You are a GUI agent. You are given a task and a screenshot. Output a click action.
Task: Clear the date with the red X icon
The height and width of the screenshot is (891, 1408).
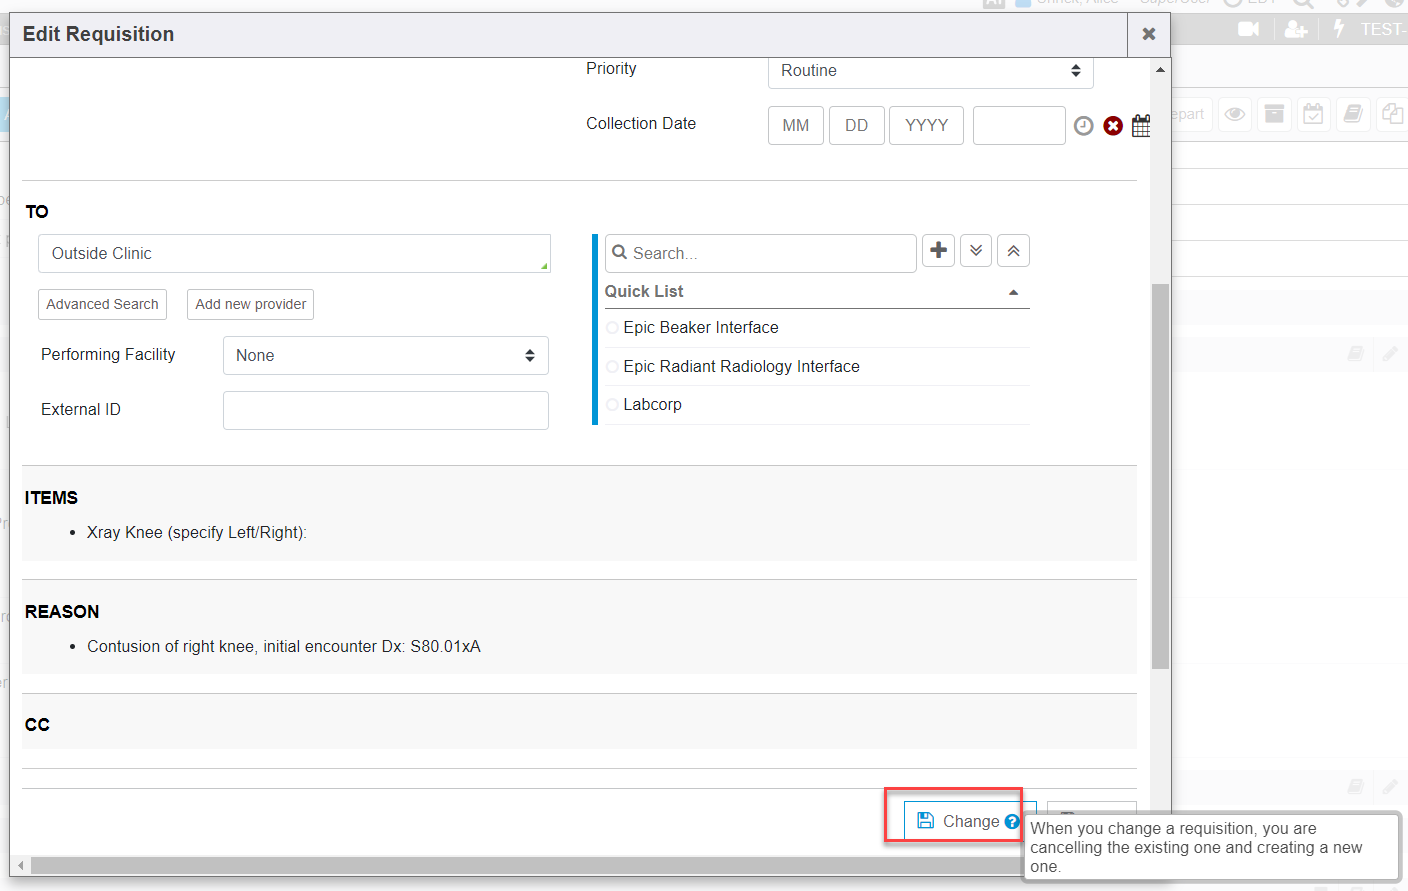coord(1113,126)
